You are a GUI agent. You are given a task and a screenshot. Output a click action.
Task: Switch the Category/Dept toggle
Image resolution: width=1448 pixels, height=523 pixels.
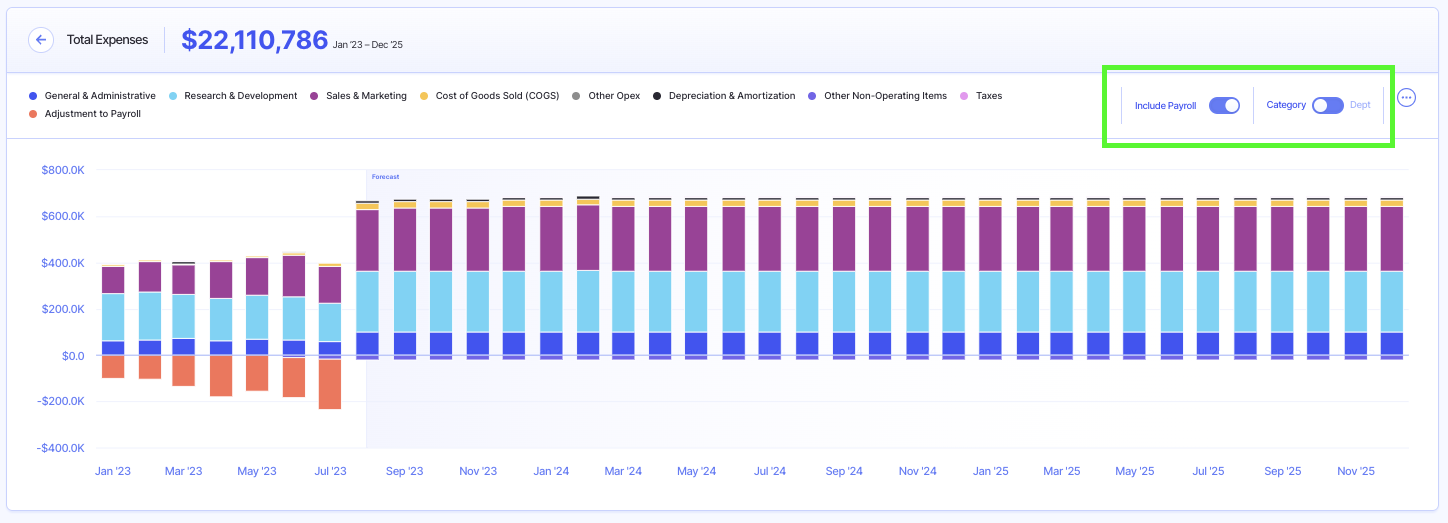pos(1327,105)
